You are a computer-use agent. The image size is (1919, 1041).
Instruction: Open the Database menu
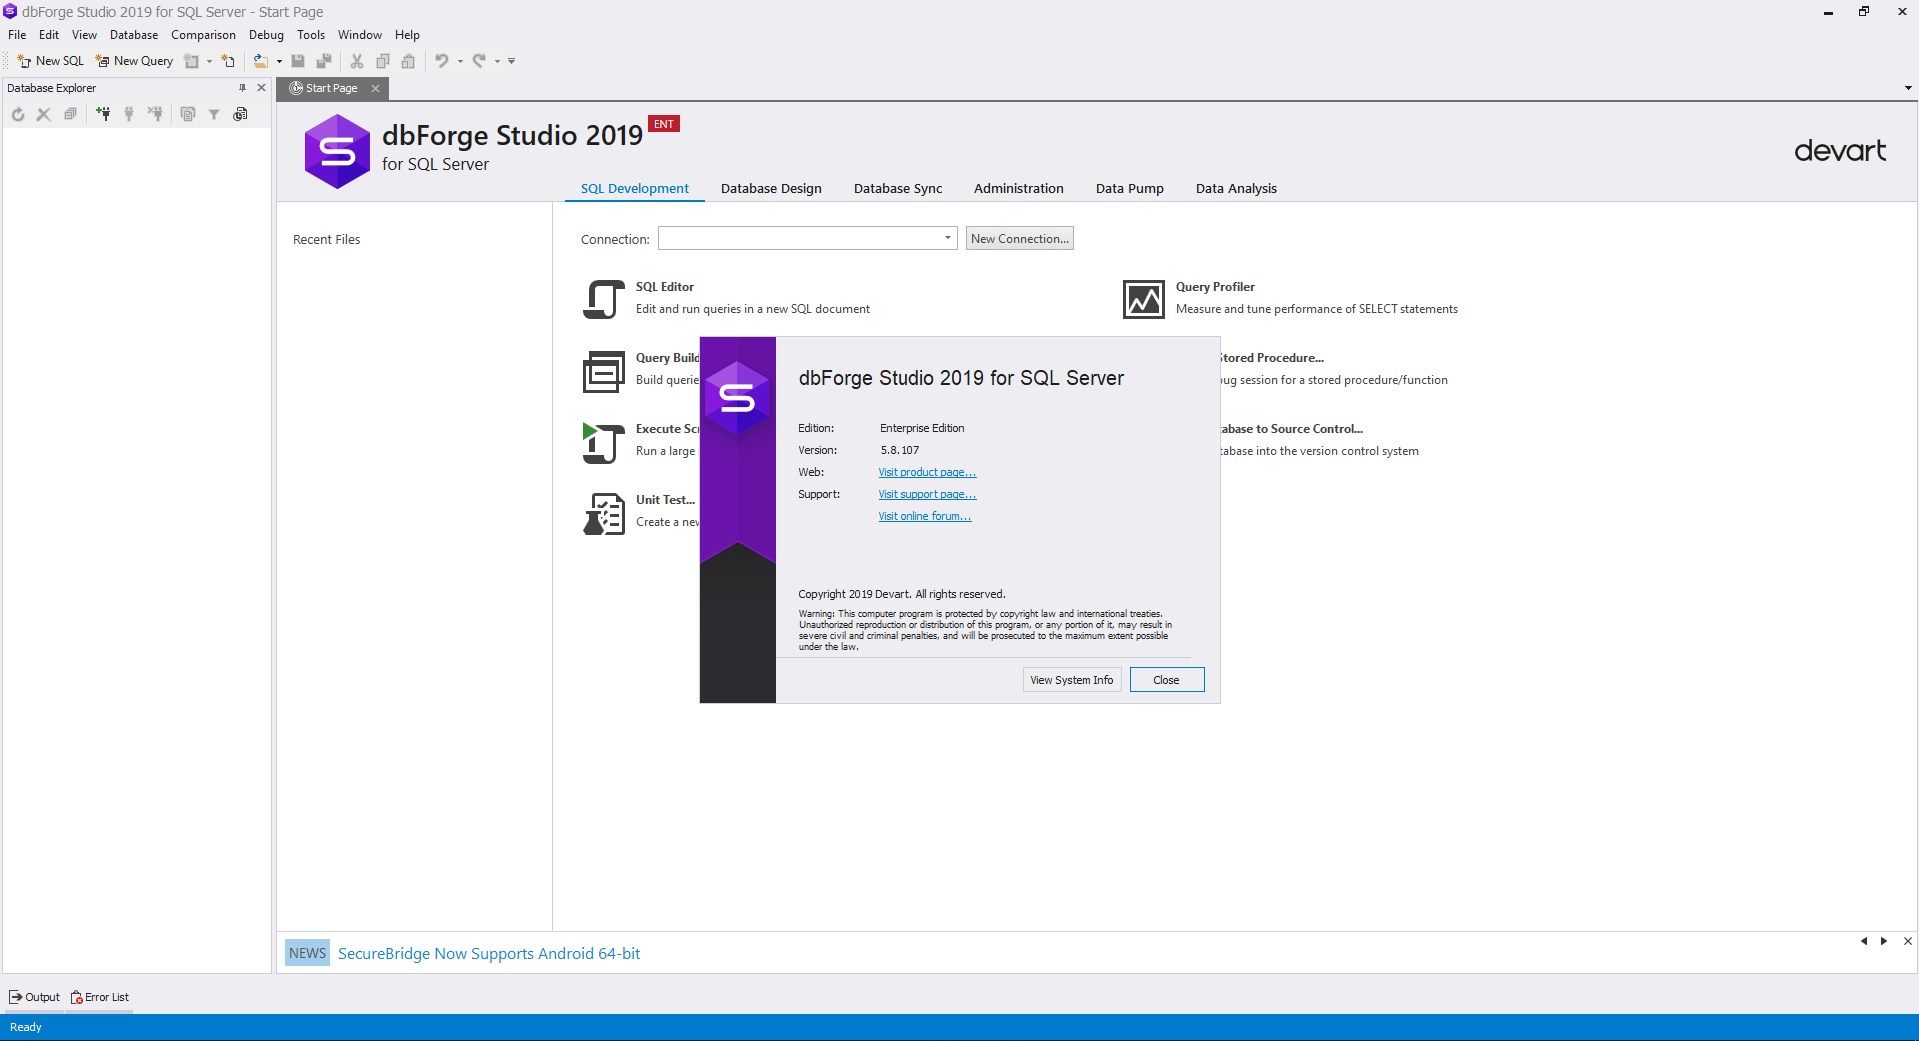pos(134,35)
